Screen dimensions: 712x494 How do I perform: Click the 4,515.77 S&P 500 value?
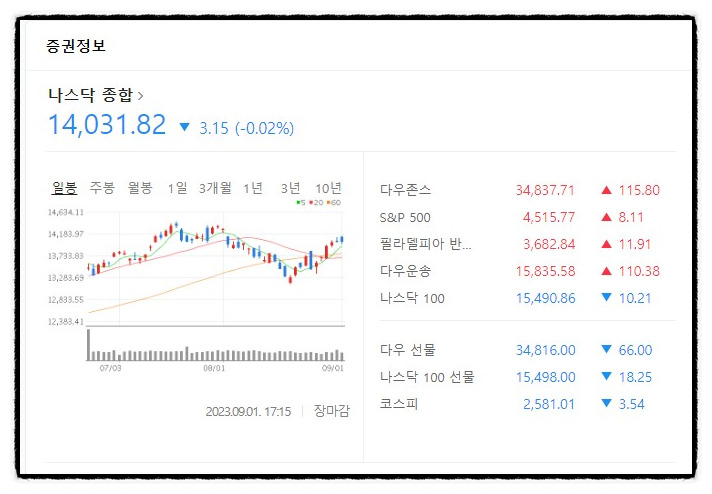549,217
